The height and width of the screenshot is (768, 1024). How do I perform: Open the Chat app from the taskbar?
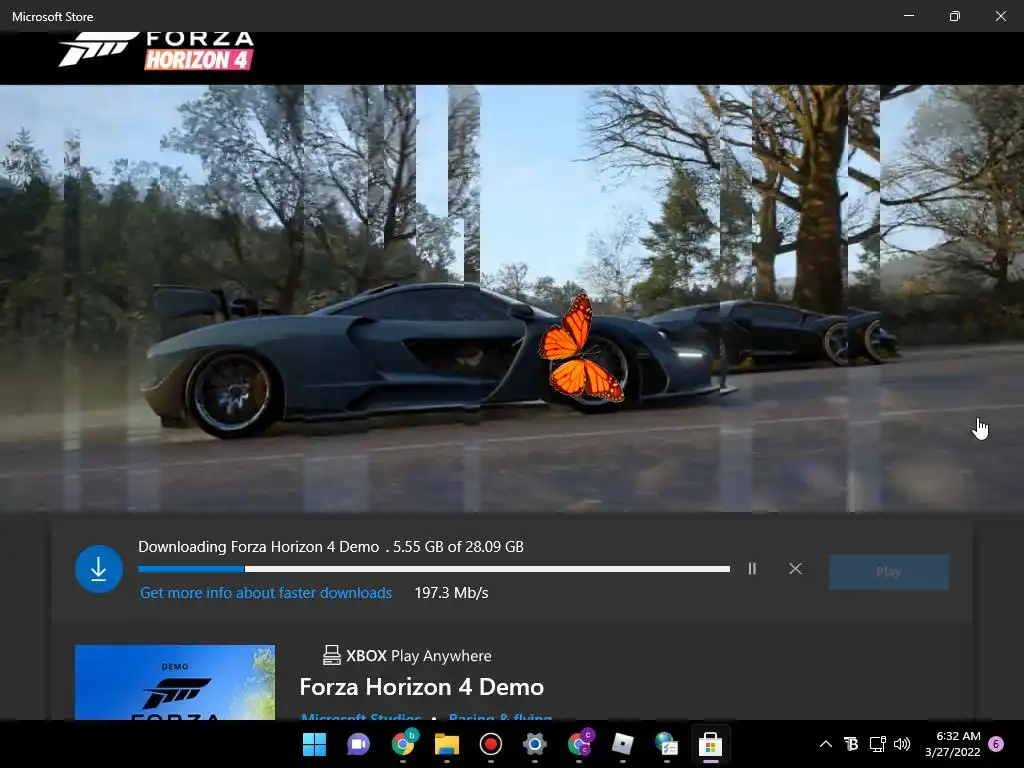[358, 744]
